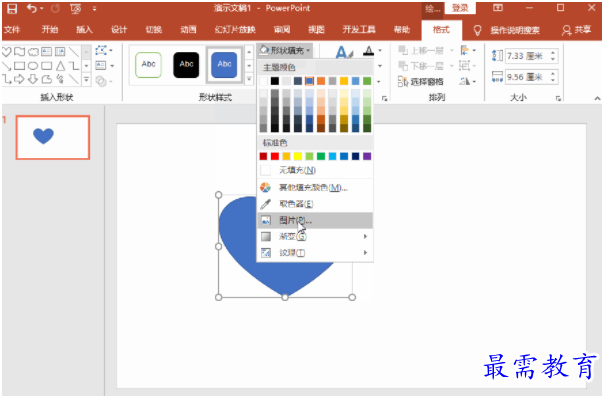Switch to the 开发工具 developer tab
605x398 pixels.
pyautogui.click(x=359, y=30)
